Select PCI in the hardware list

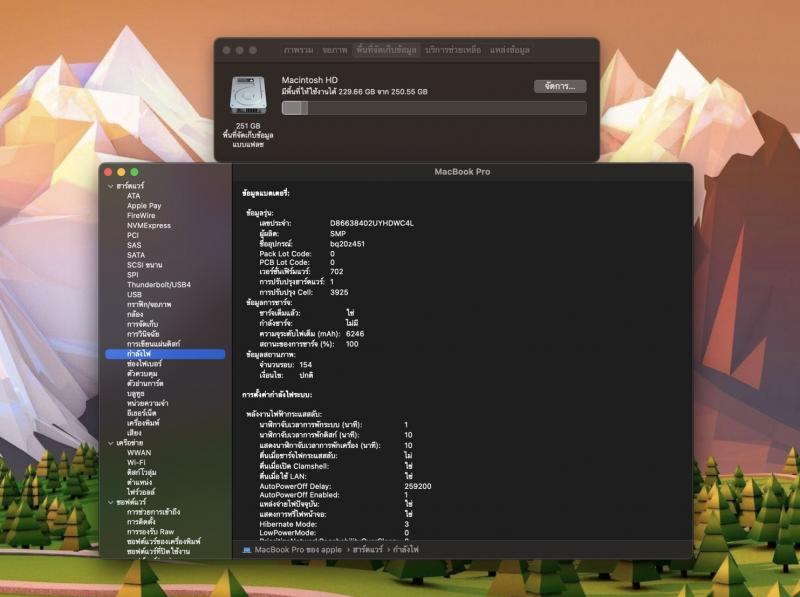[133, 235]
